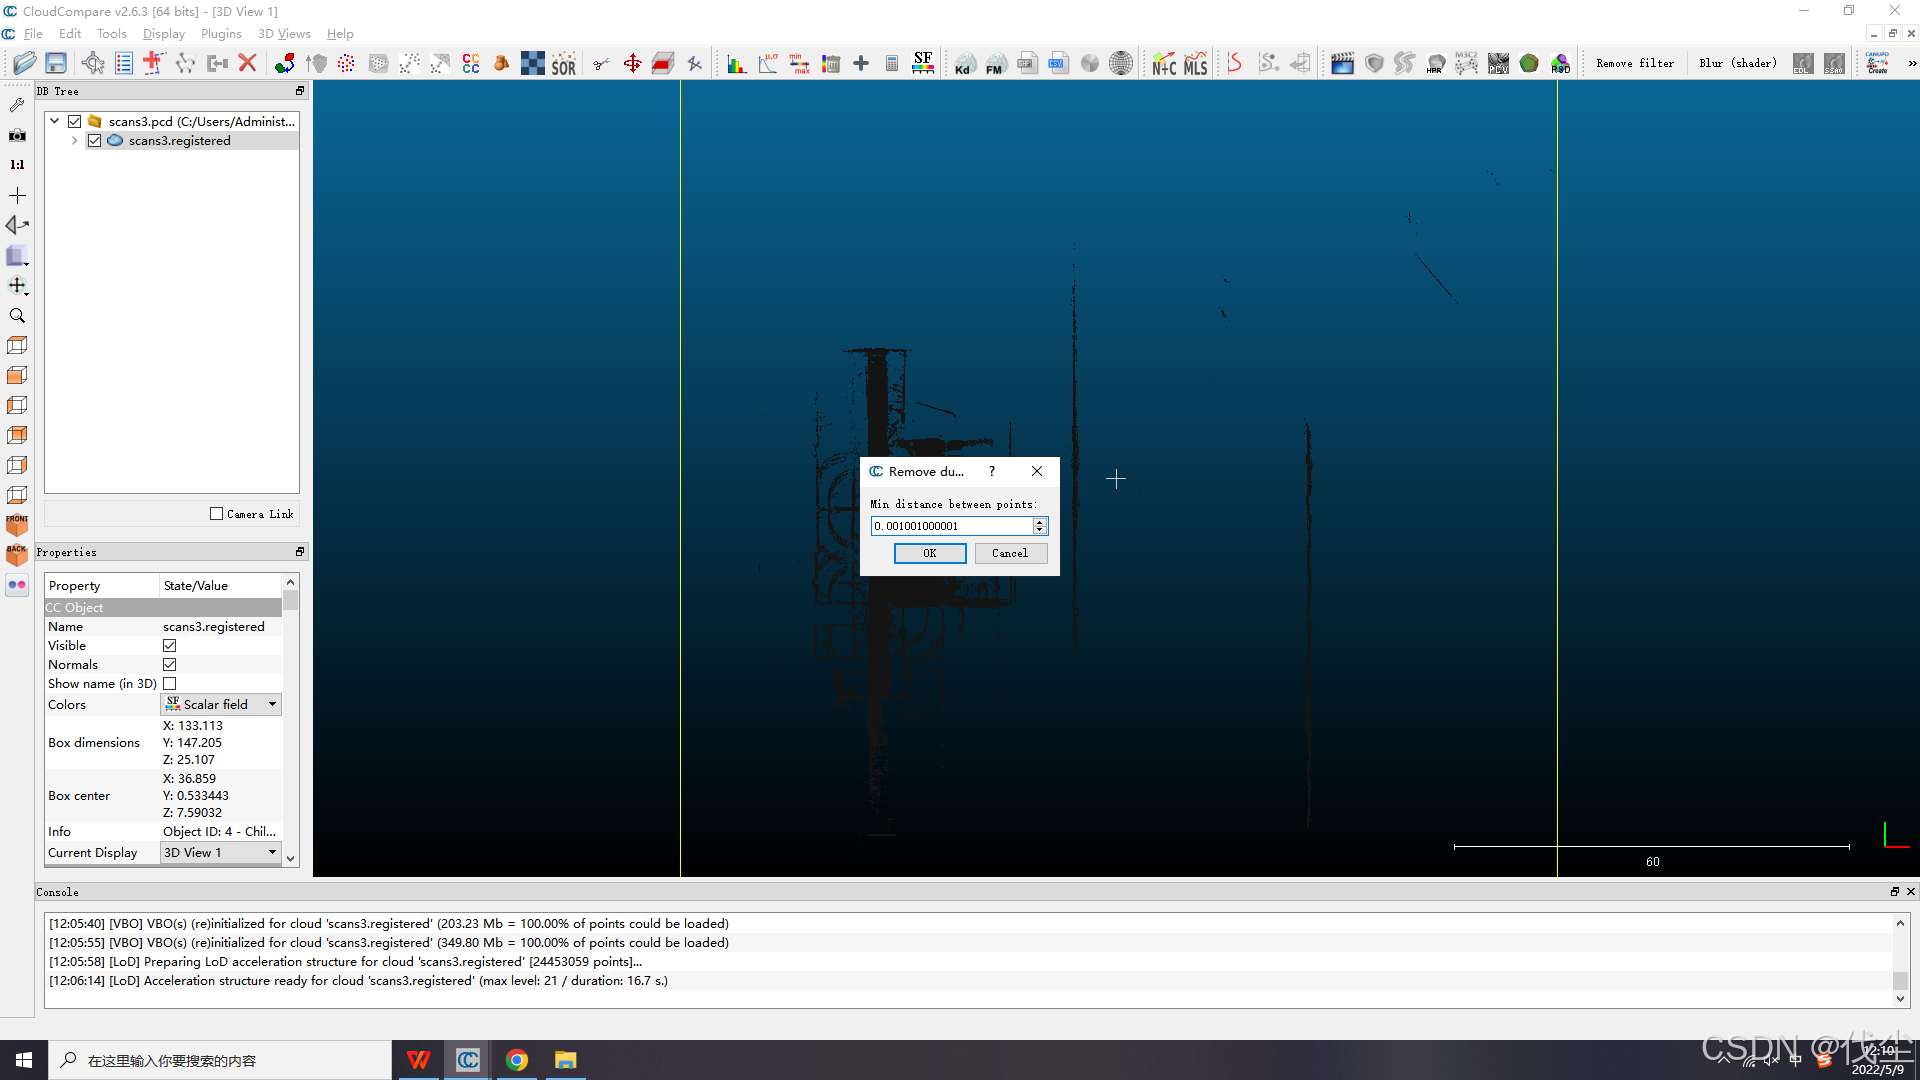
Task: Open the Current Display 3D View dropdown
Action: pyautogui.click(x=221, y=853)
